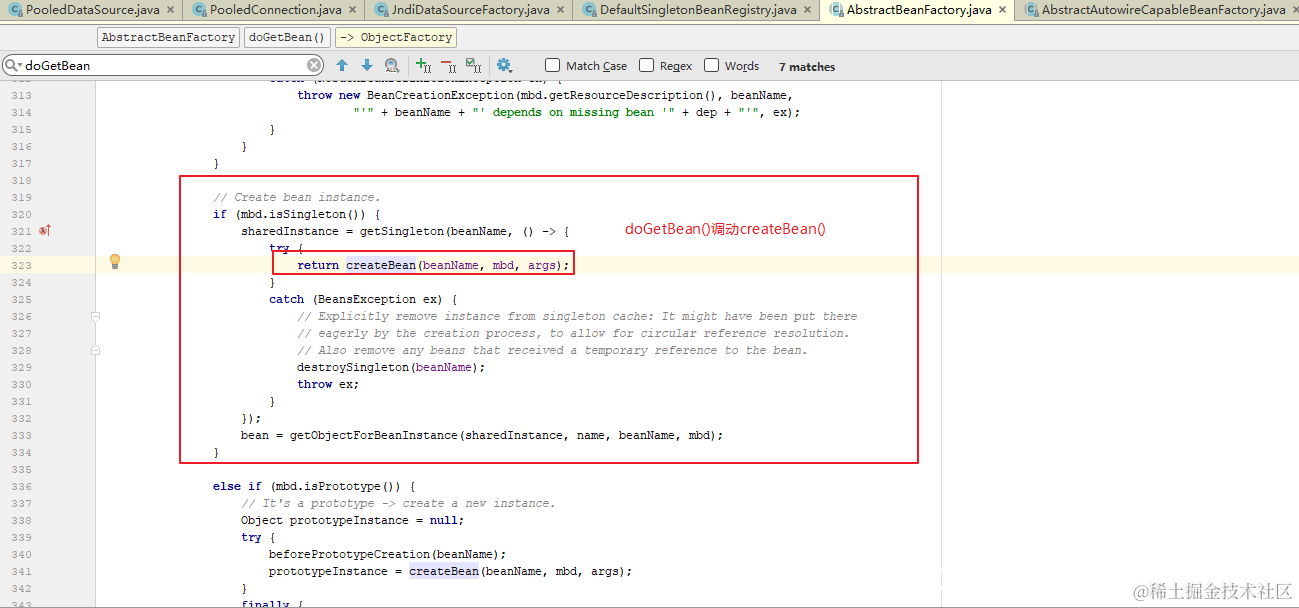This screenshot has width=1299, height=608.
Task: Close PooledDataSource.java tab
Action: (170, 10)
